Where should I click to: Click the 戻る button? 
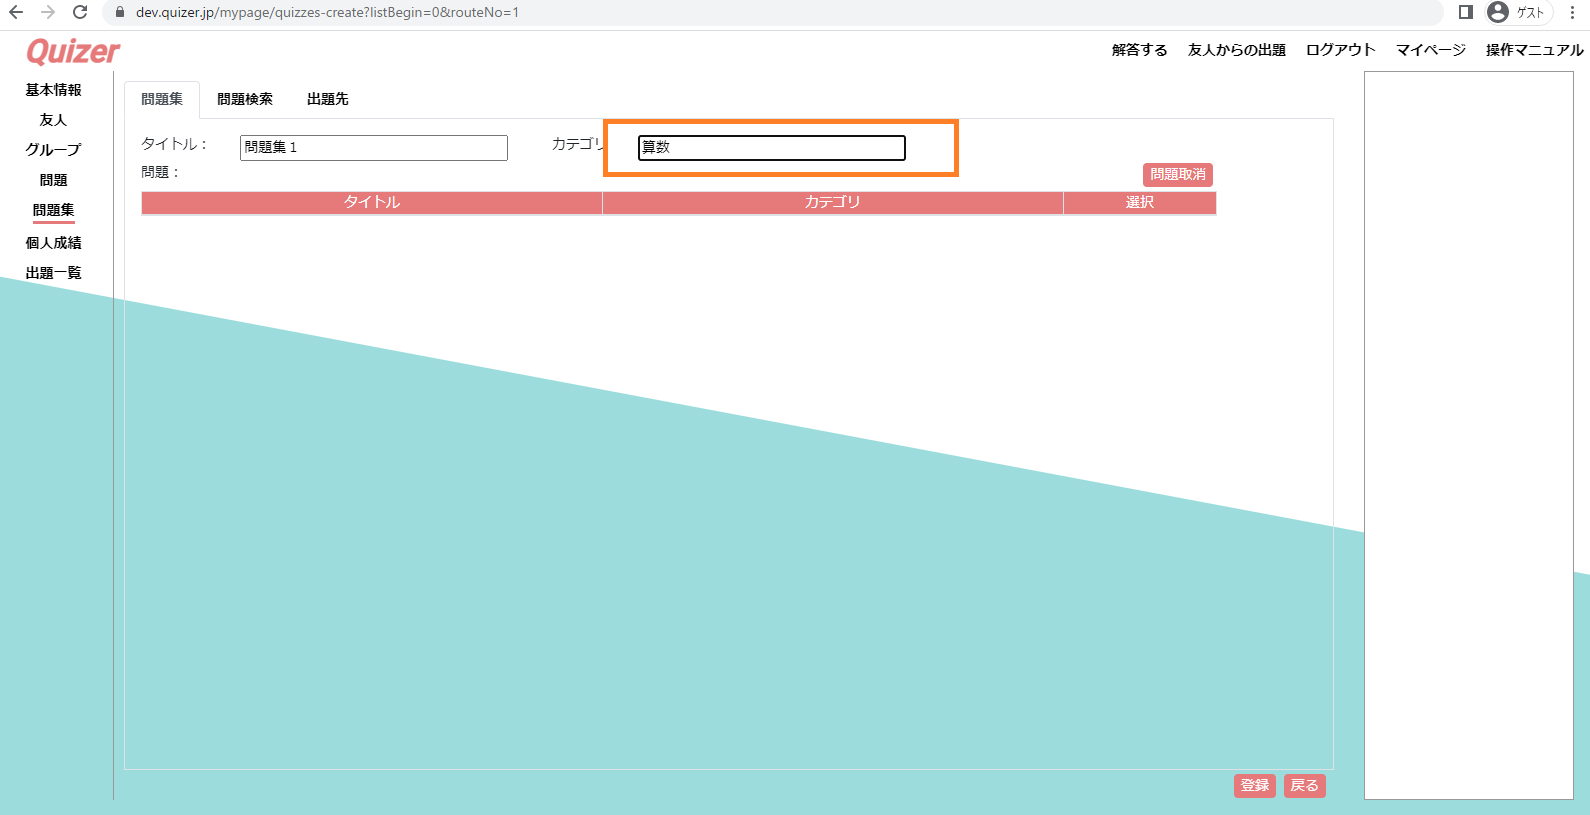tap(1304, 785)
